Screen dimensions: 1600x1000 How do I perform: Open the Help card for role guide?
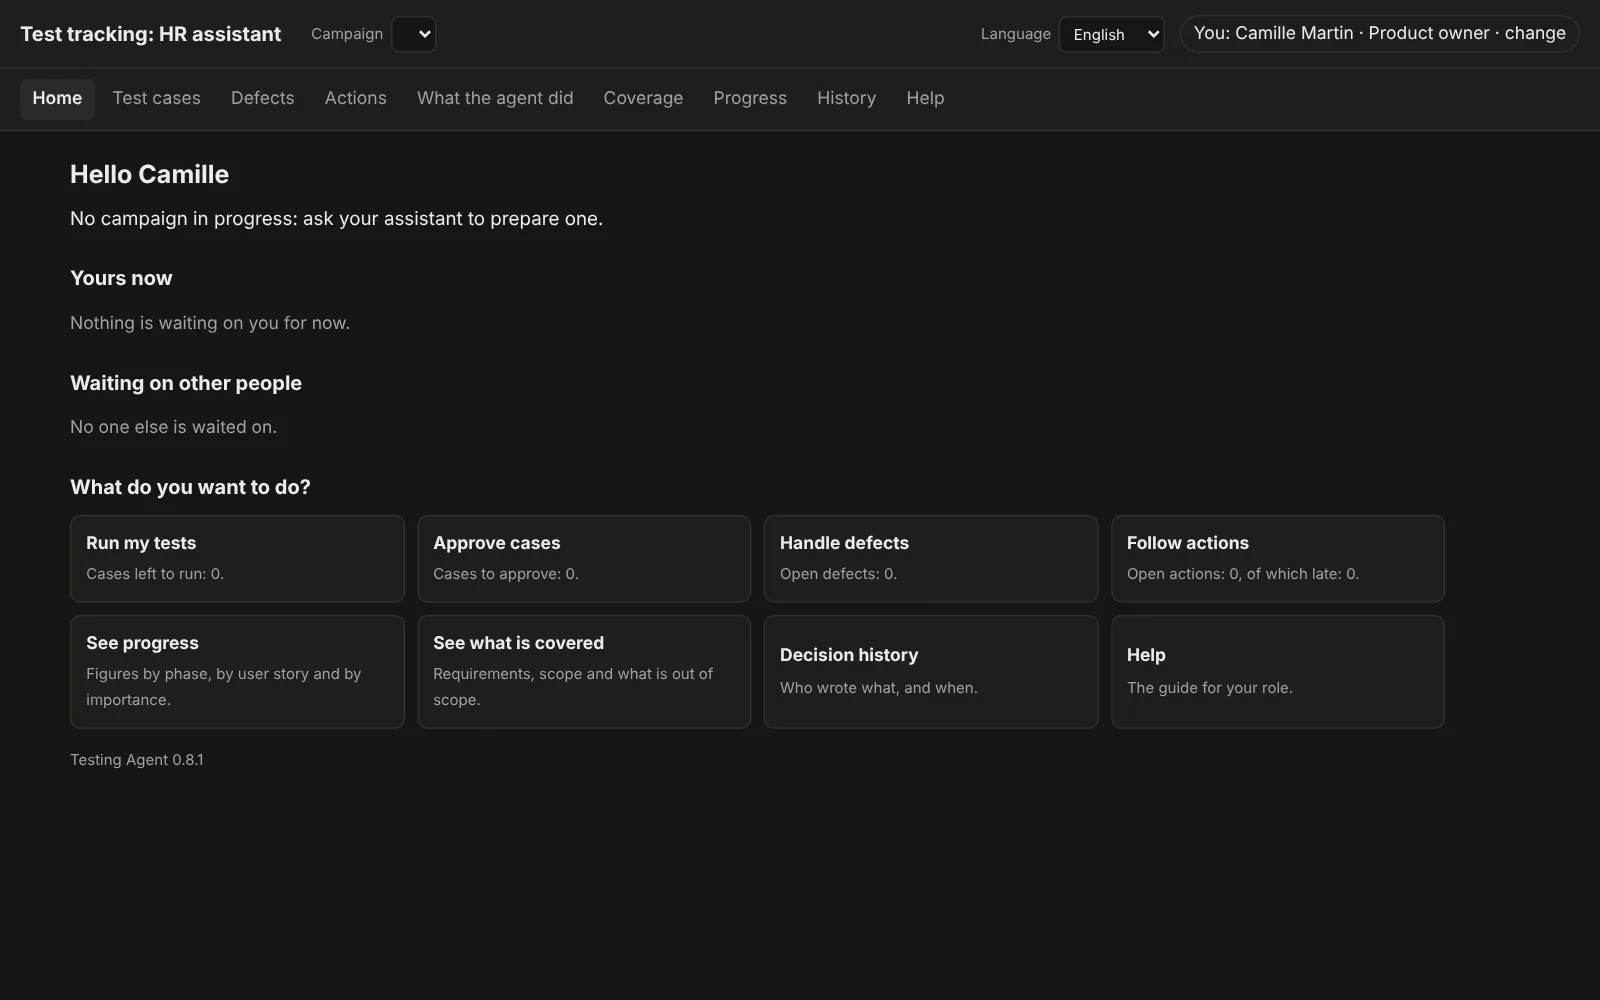point(1278,672)
